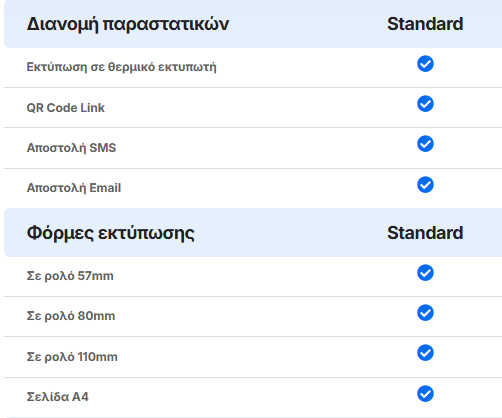Viewport: 502px width, 418px height.
Task: Click checkmark for Σελίδα A4 row
Action: coord(425,394)
